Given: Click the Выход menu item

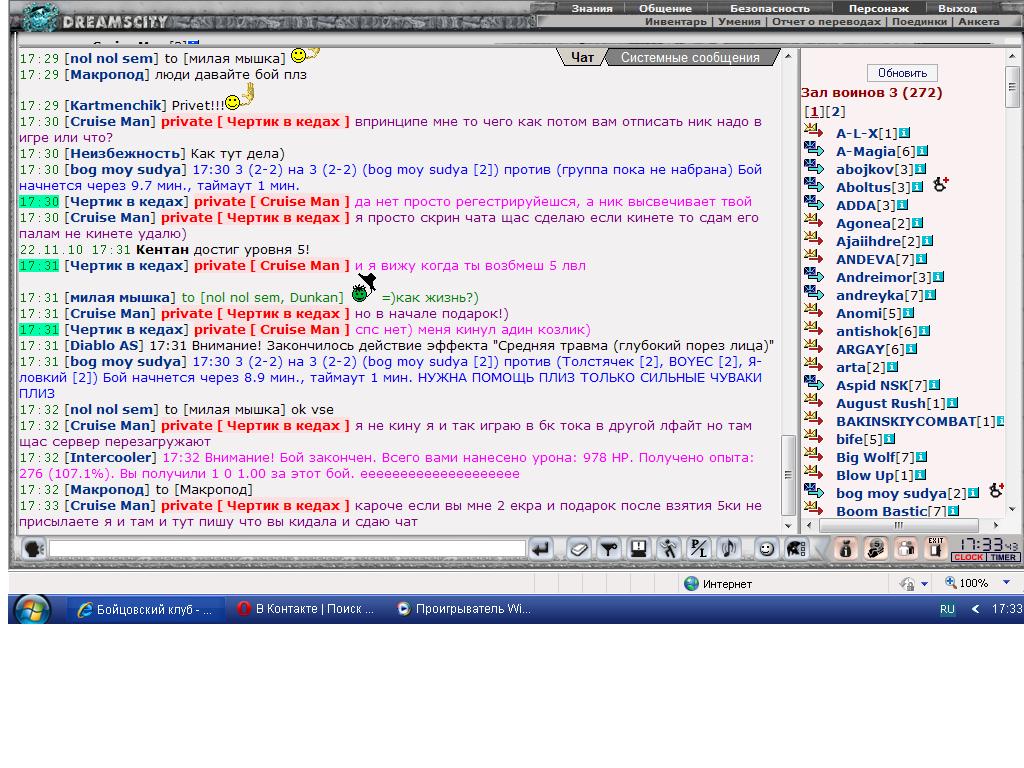Looking at the screenshot, I should [957, 8].
